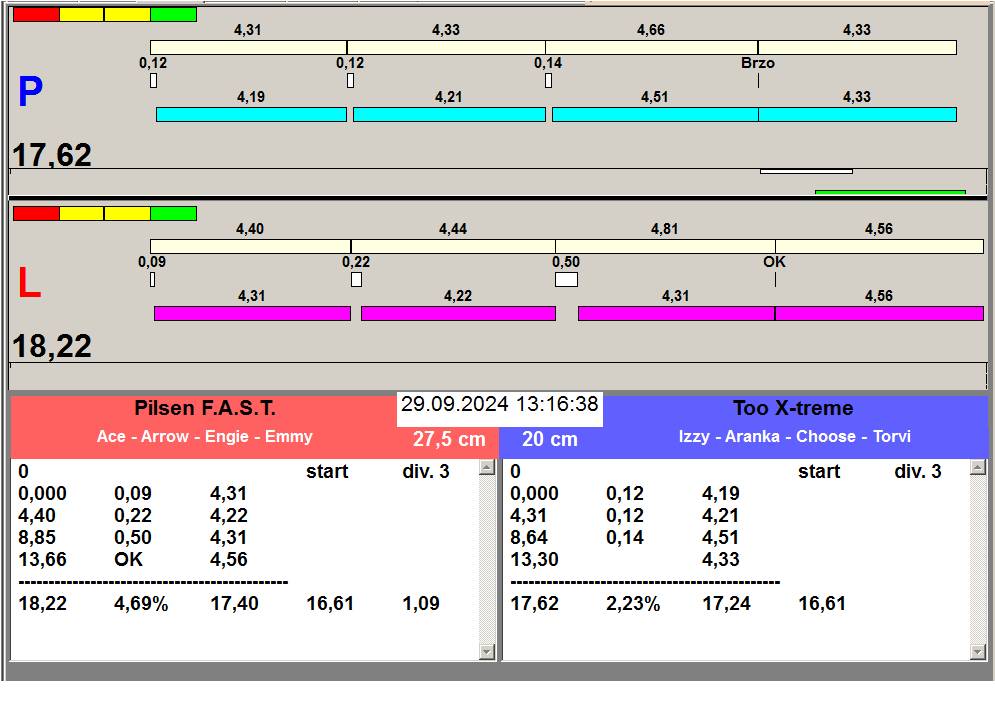
Task: Click the green progress bar in lane P
Action: tap(889, 192)
